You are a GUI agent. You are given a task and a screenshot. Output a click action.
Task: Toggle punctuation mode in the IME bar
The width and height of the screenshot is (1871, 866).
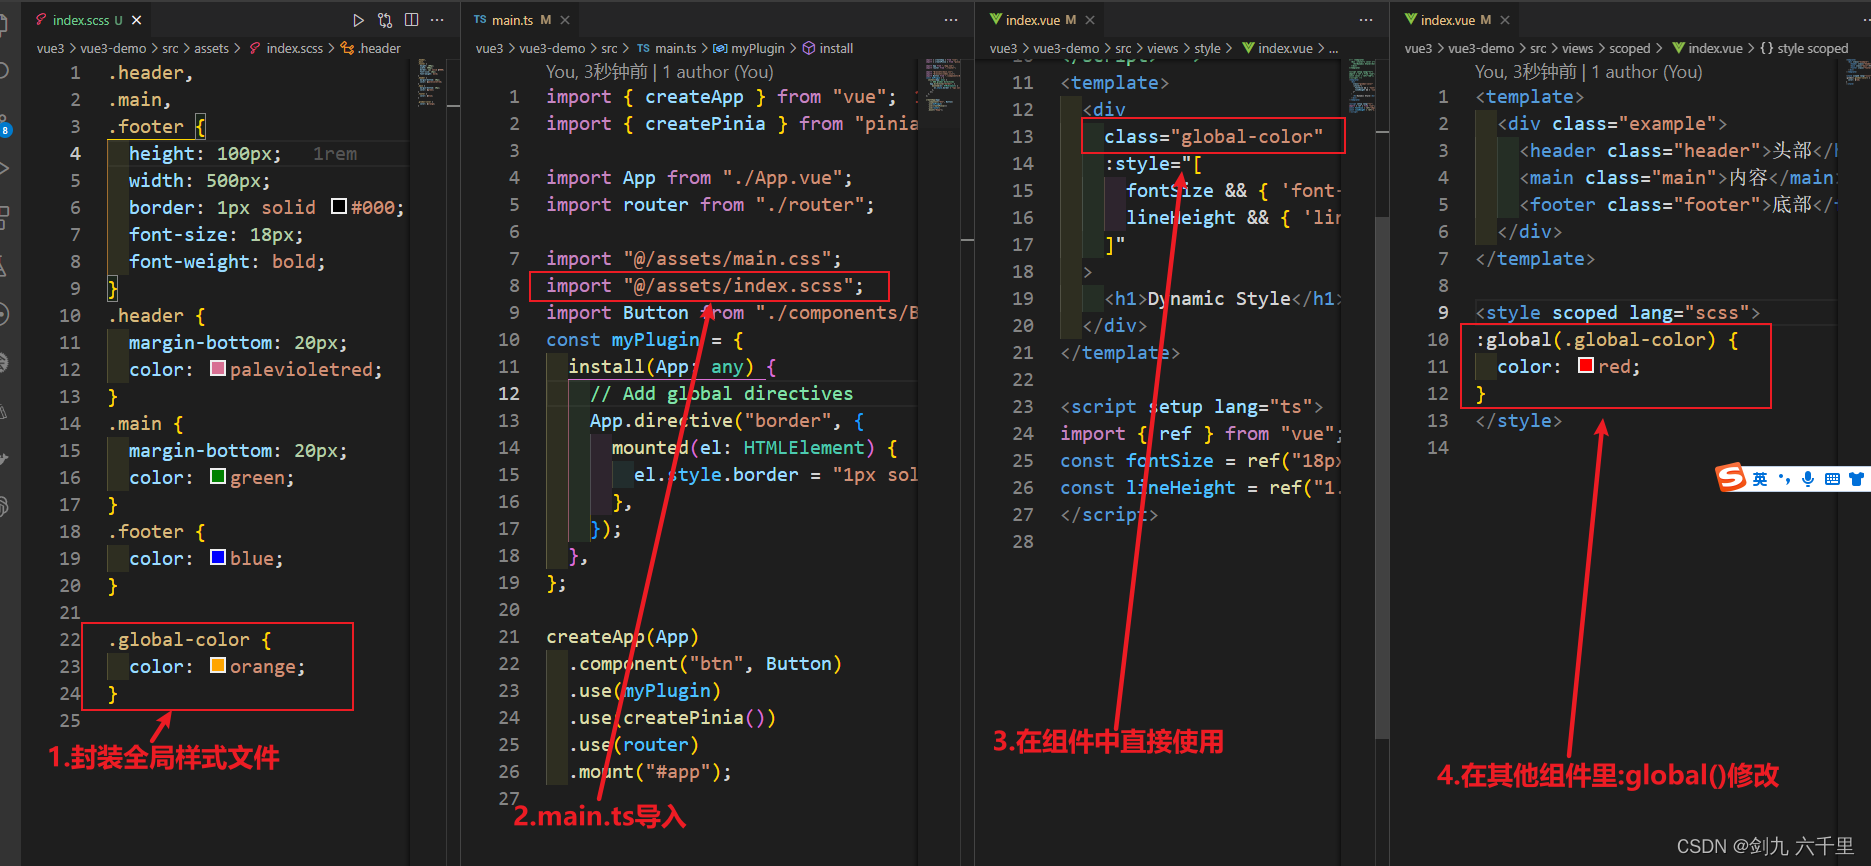[x=1784, y=479]
